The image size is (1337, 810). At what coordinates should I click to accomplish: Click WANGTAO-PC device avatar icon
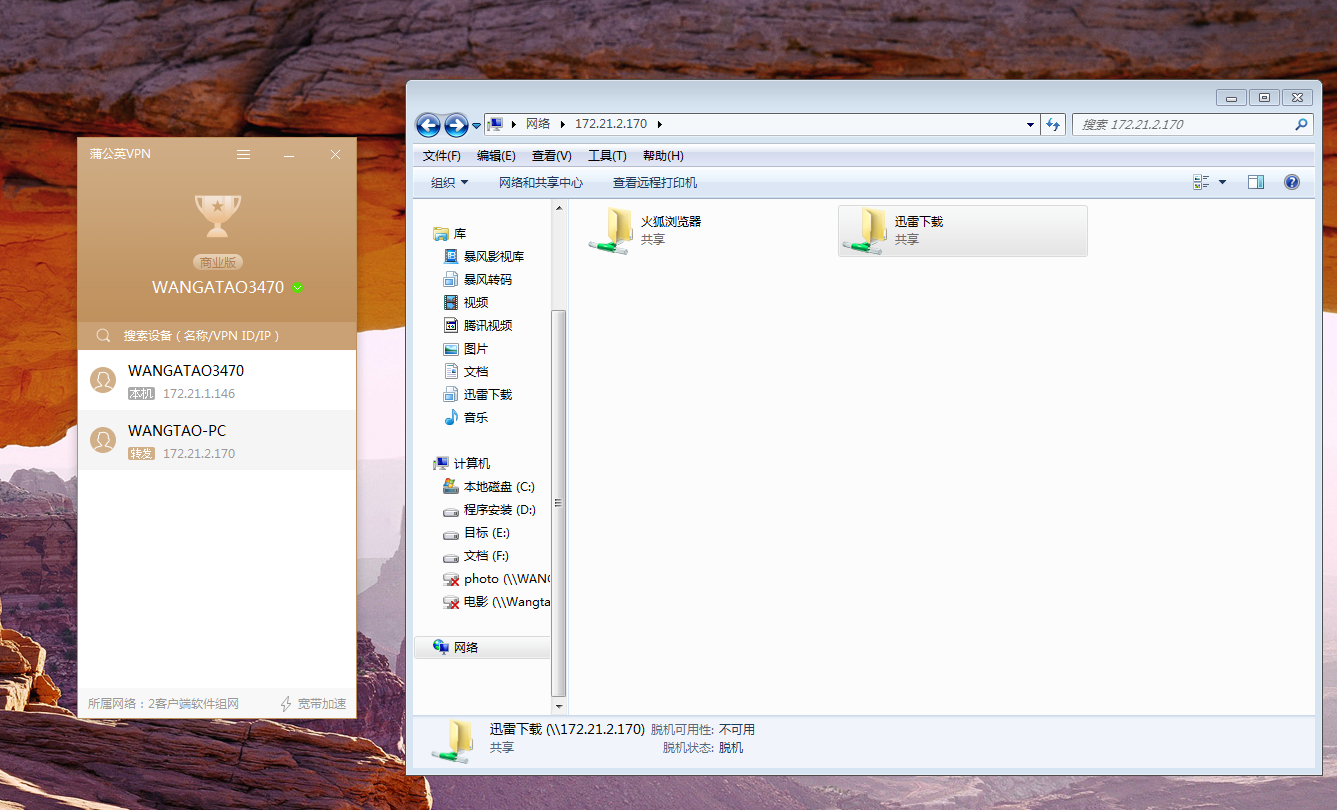click(102, 440)
